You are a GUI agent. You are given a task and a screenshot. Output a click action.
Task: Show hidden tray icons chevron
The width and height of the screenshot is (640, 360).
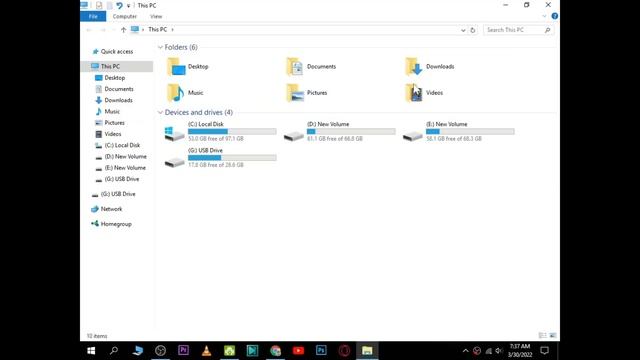pyautogui.click(x=465, y=351)
